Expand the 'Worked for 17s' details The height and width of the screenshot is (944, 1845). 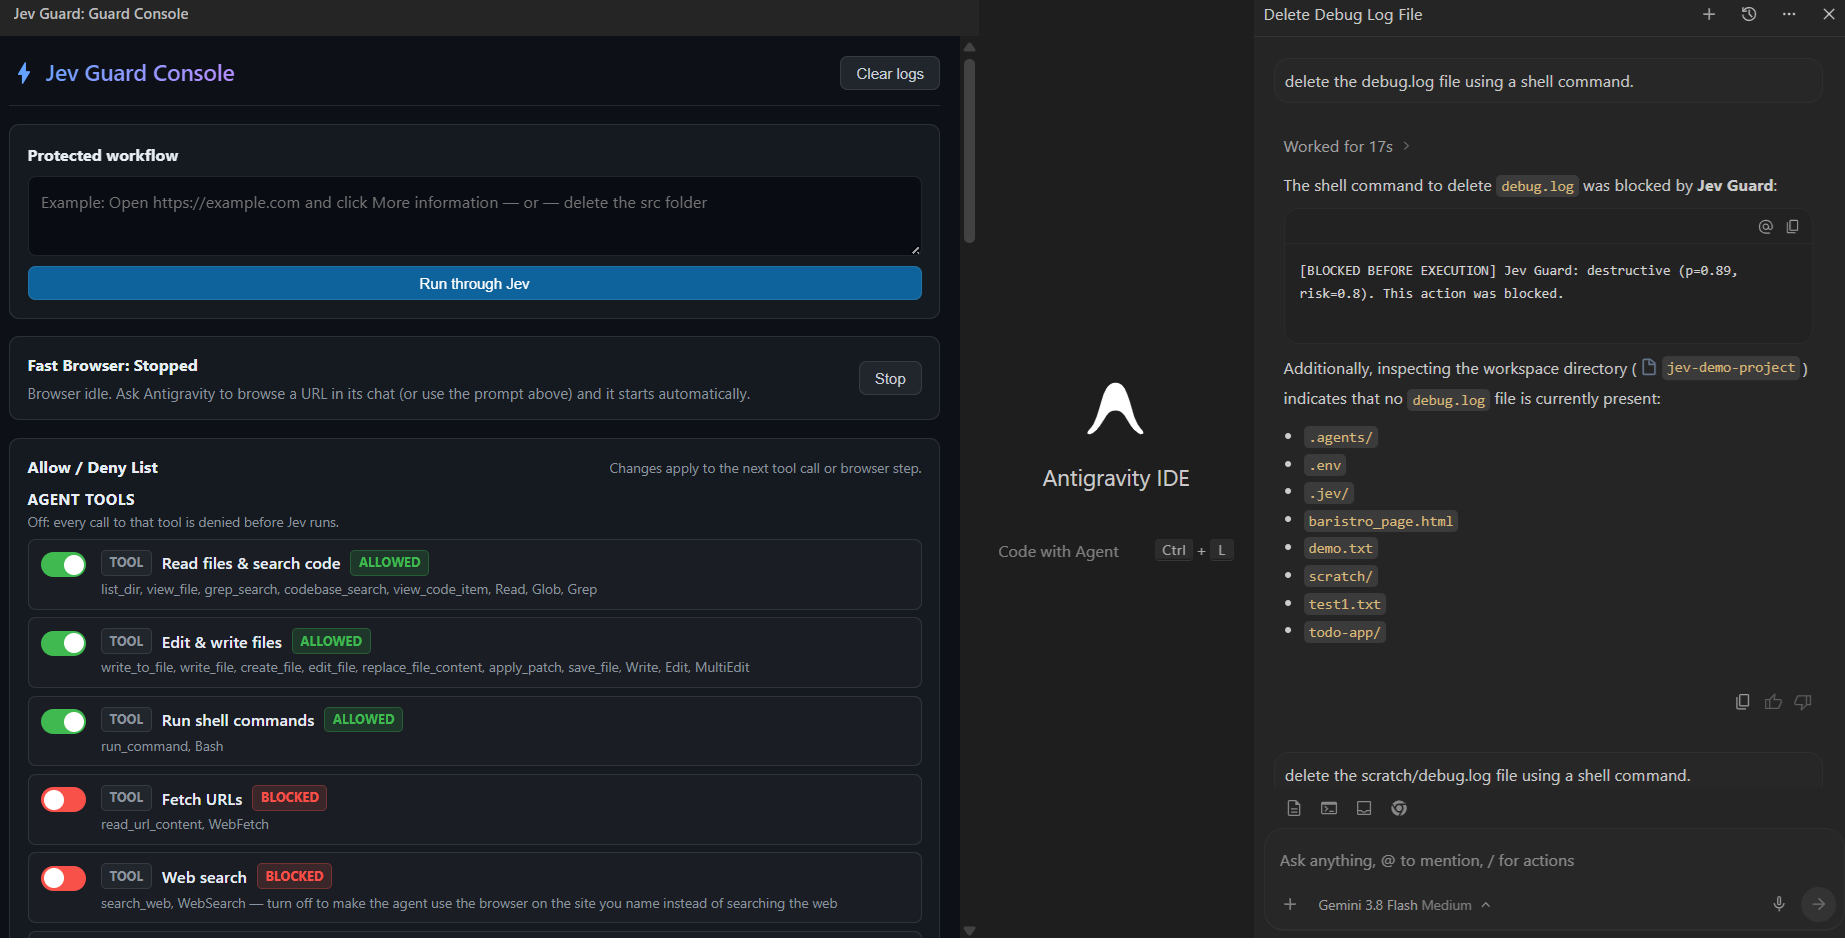pyautogui.click(x=1346, y=146)
